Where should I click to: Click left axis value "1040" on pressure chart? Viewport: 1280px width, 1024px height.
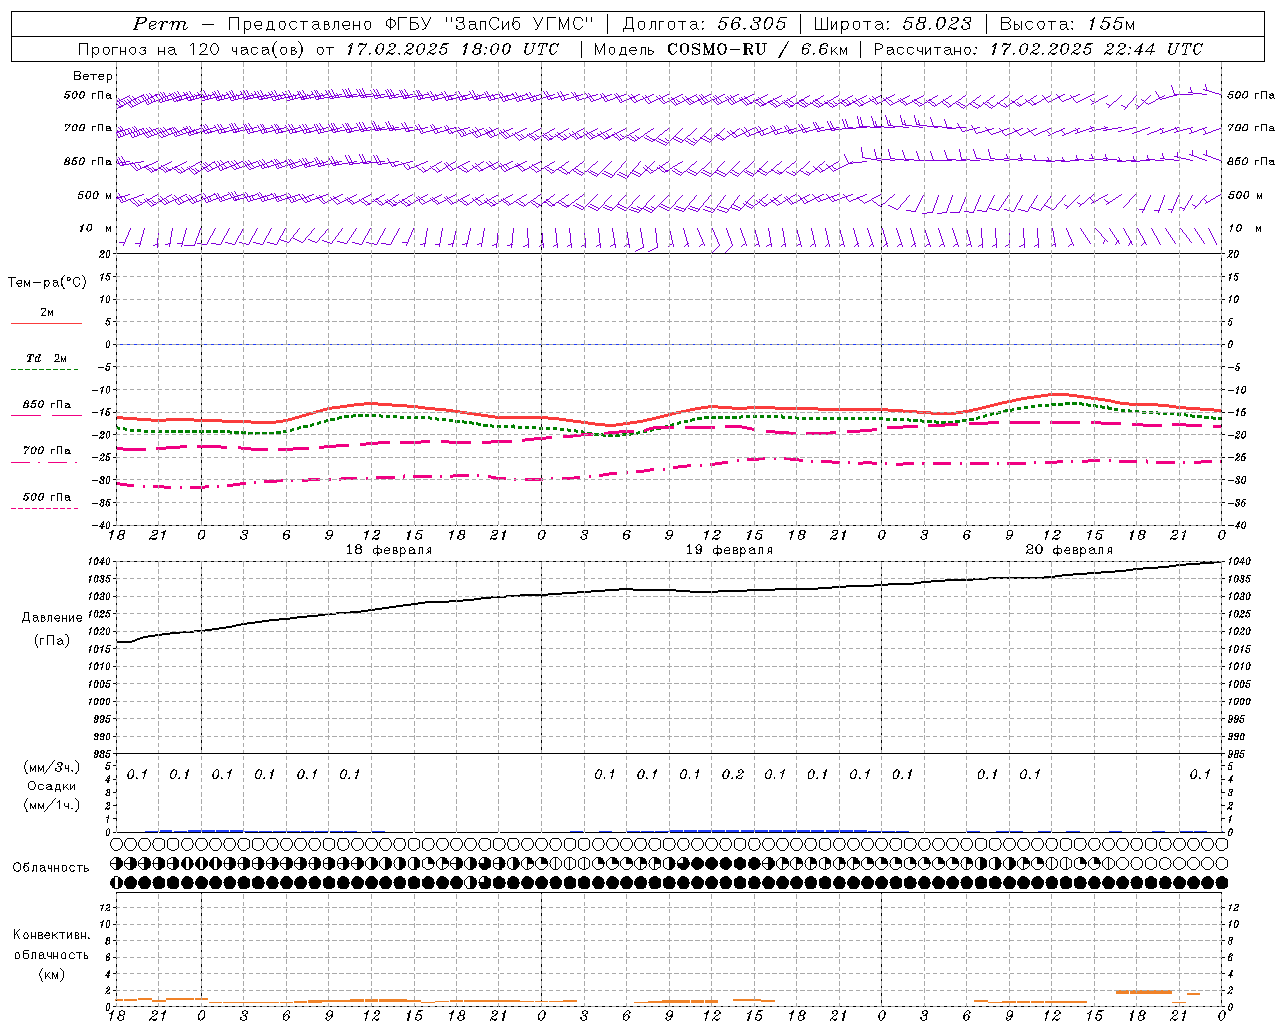pos(100,562)
